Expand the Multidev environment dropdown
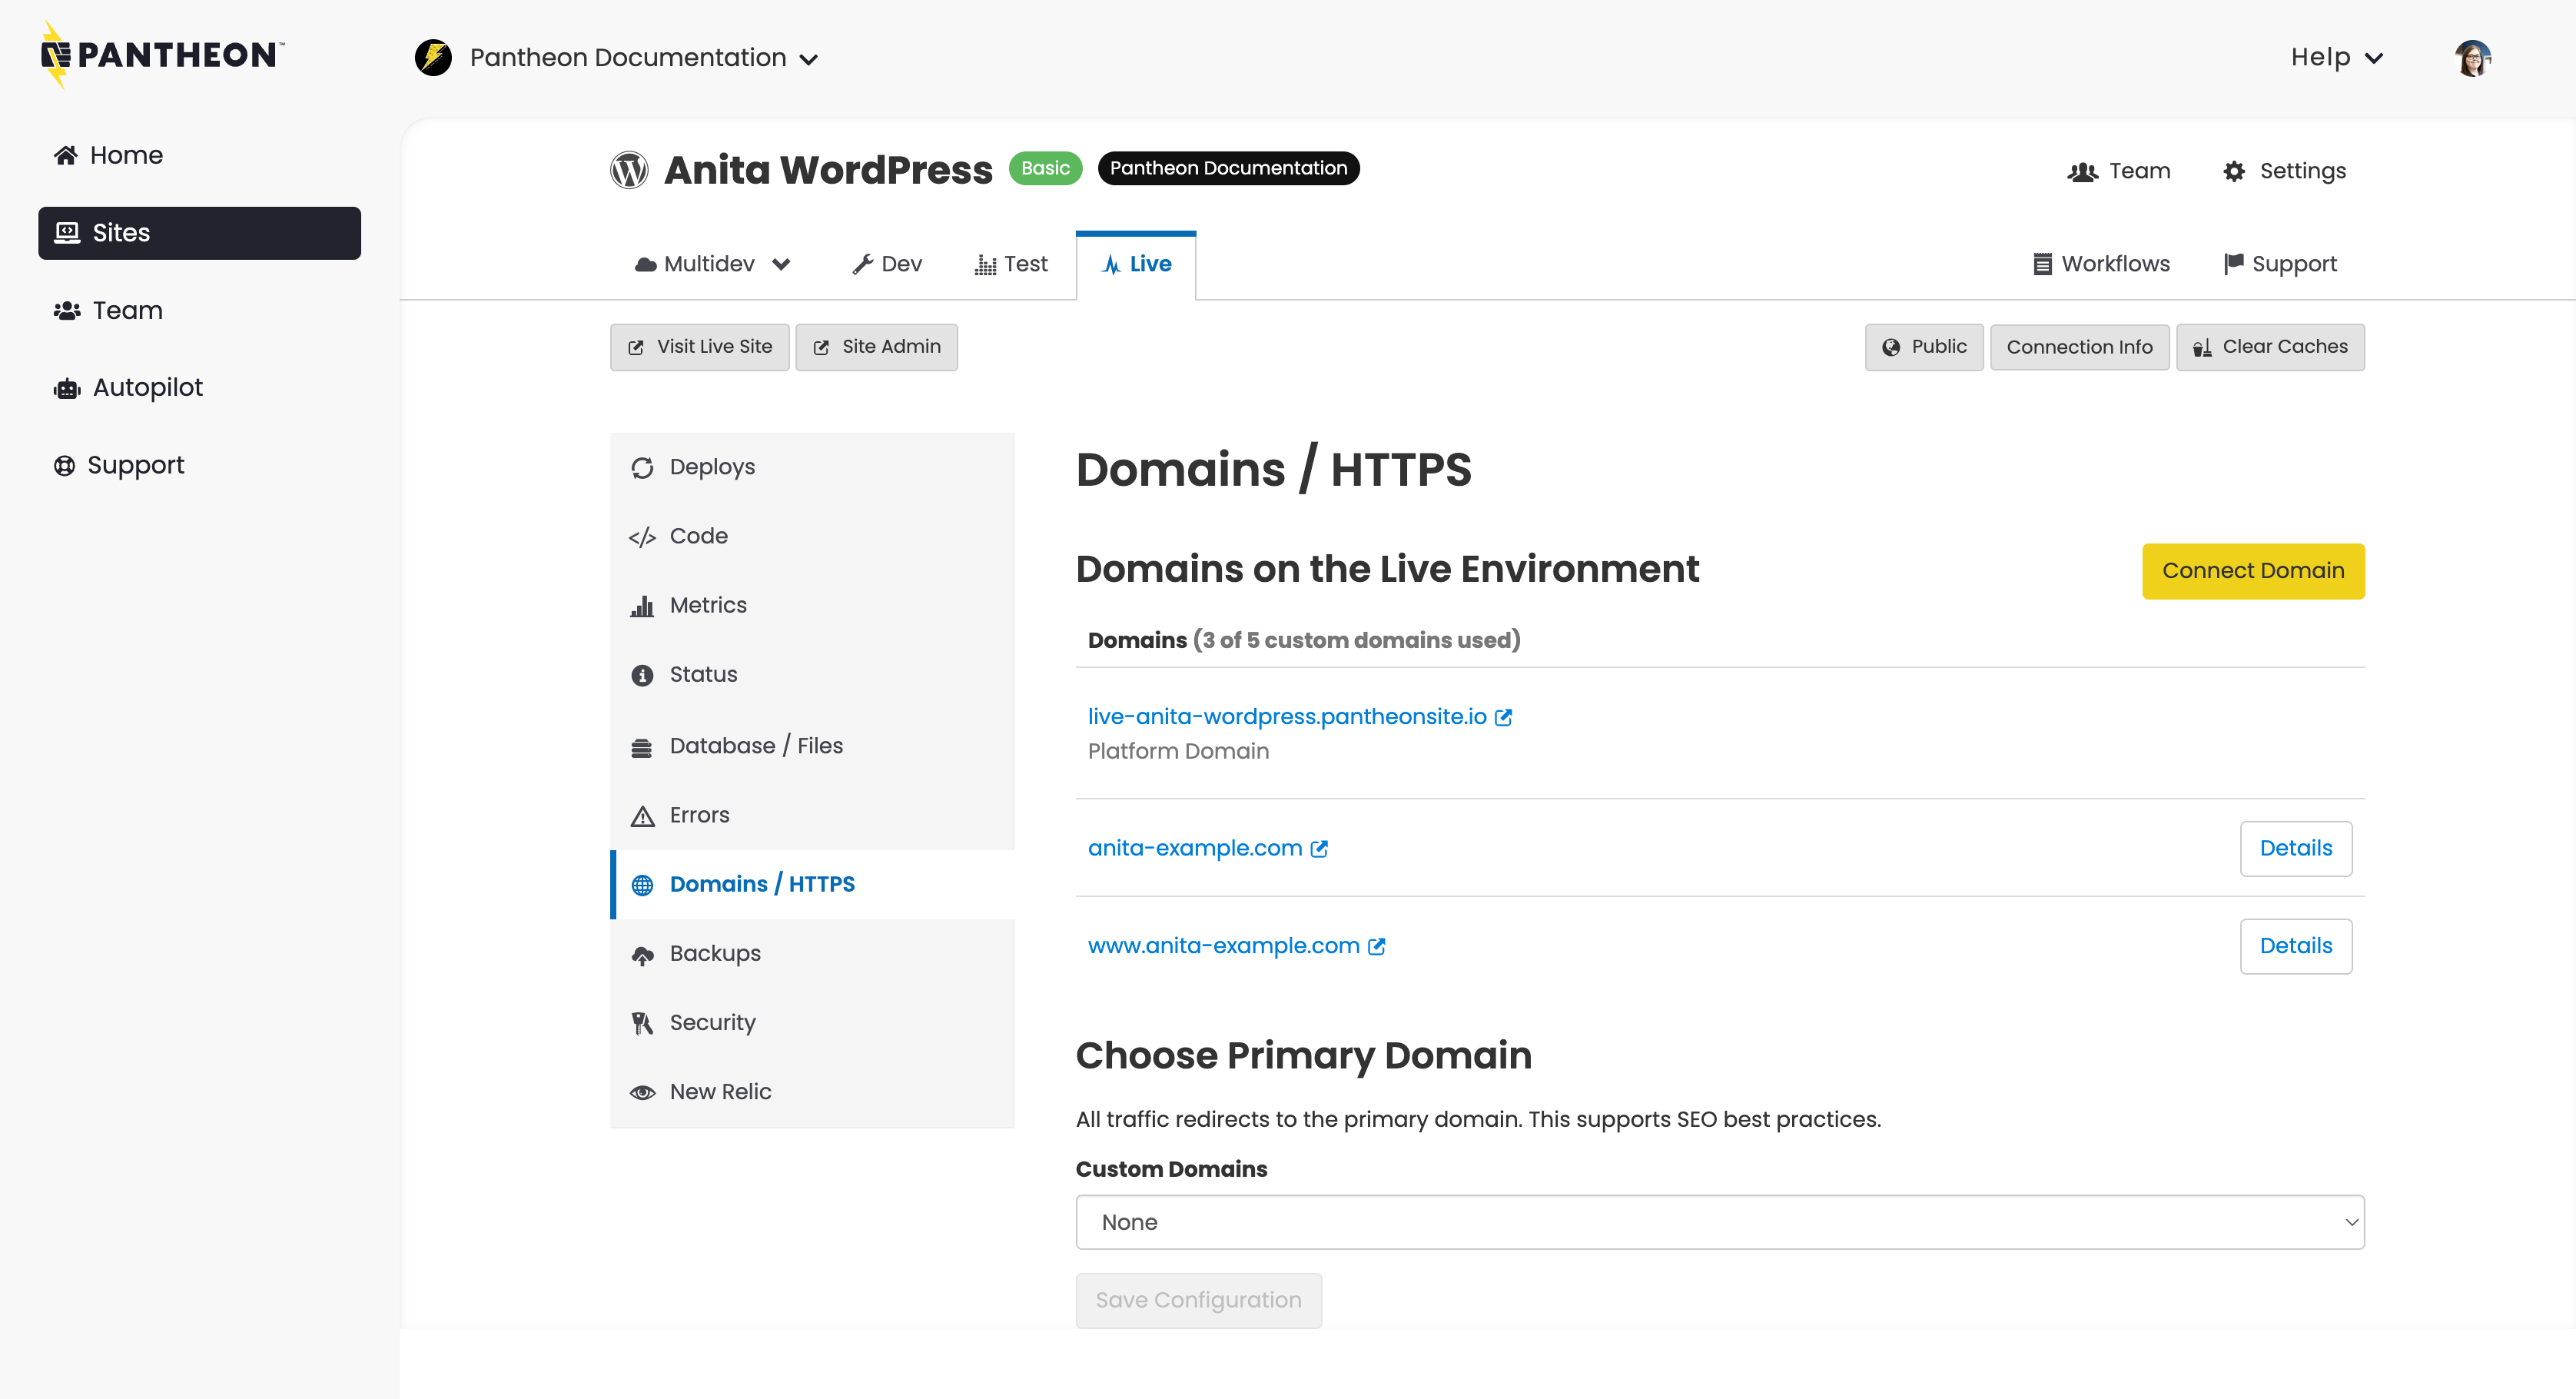The height and width of the screenshot is (1399, 2576). click(712, 264)
